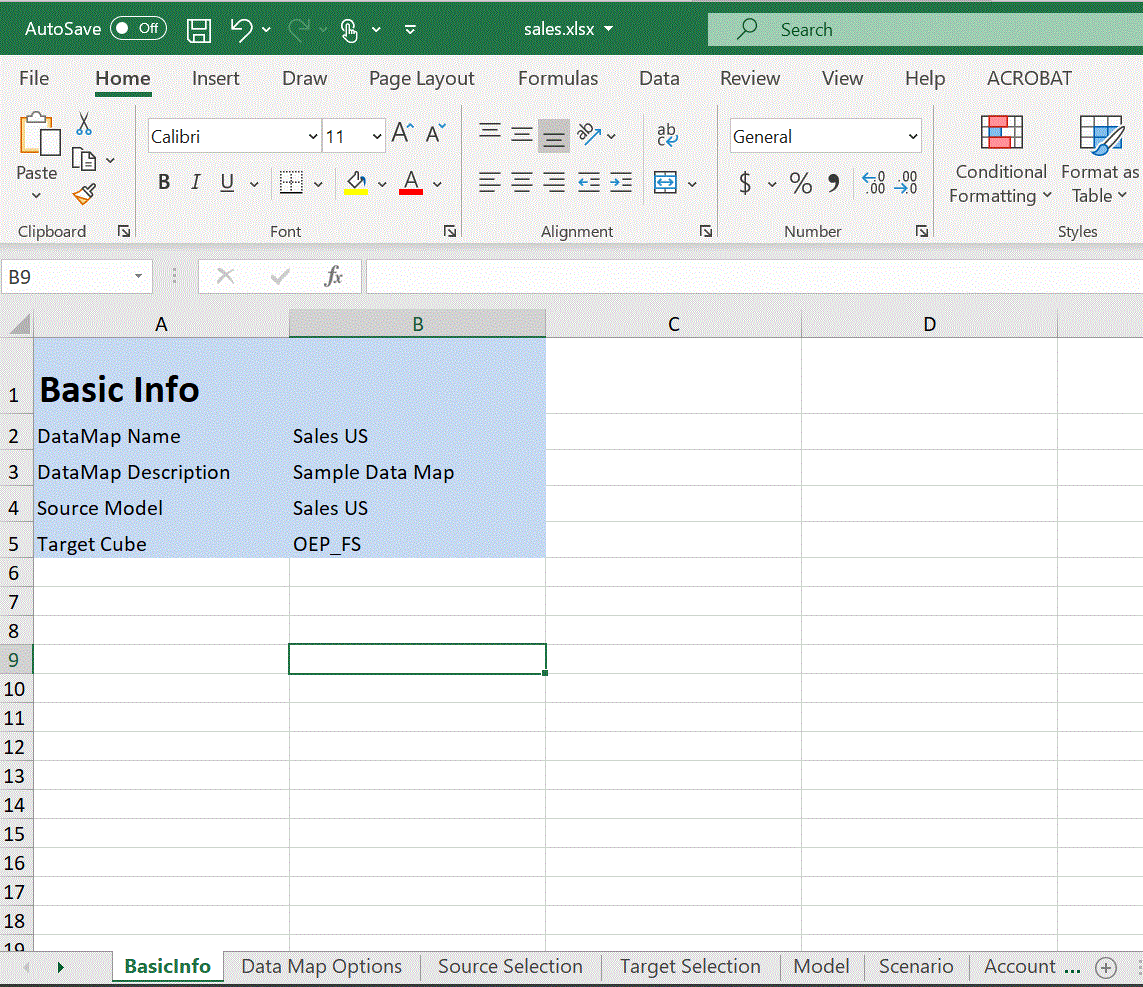Switch to the Formulas ribbon tab
This screenshot has width=1143, height=987.
tap(557, 78)
